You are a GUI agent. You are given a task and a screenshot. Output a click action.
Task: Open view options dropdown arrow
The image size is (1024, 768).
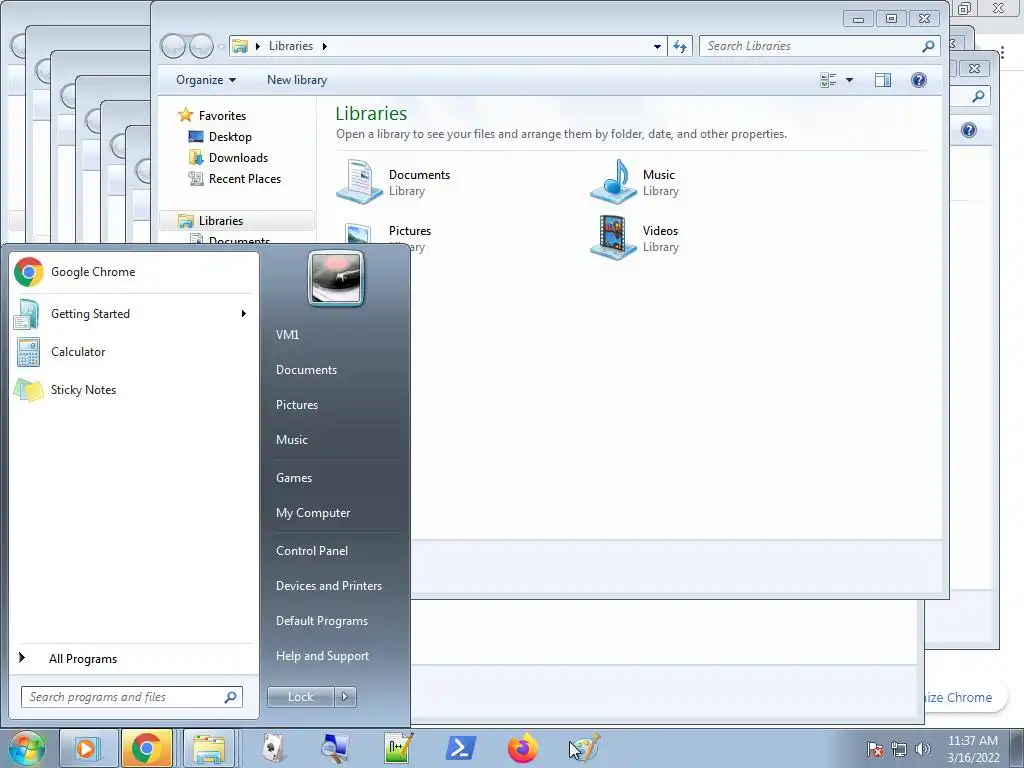850,80
